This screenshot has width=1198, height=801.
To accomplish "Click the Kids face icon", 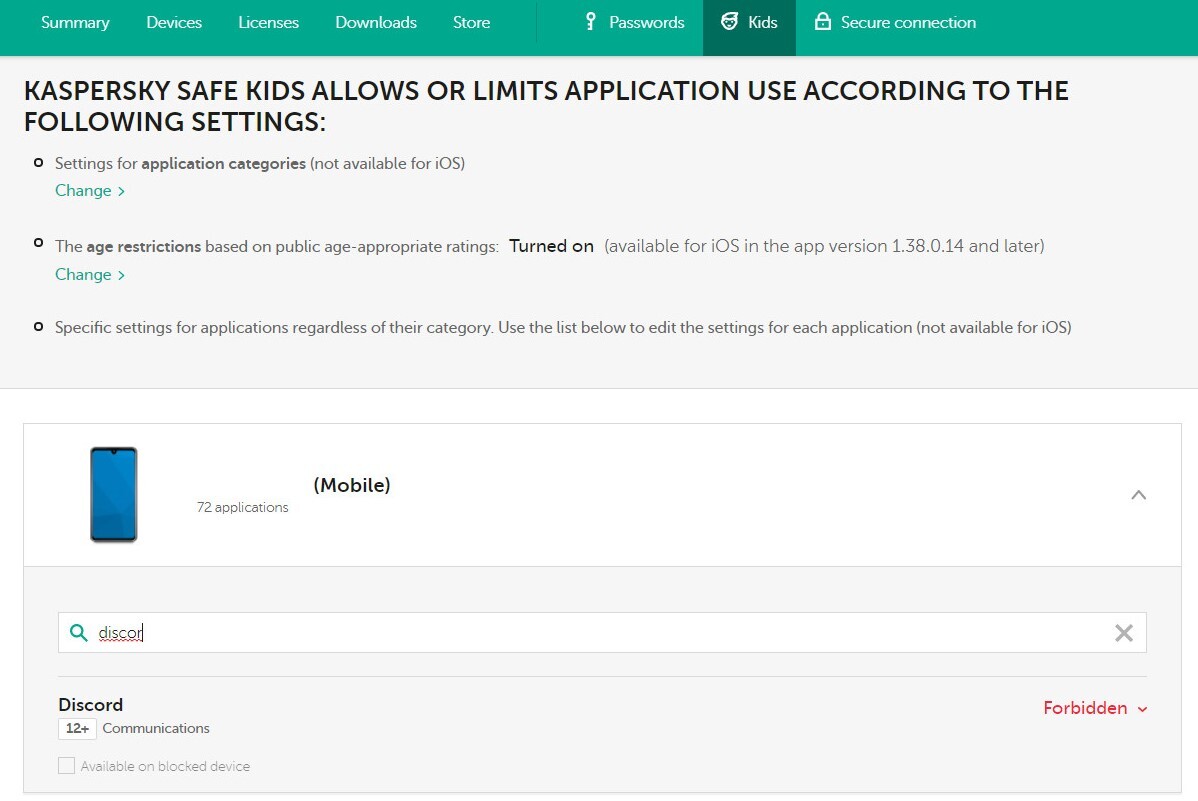I will click(730, 22).
